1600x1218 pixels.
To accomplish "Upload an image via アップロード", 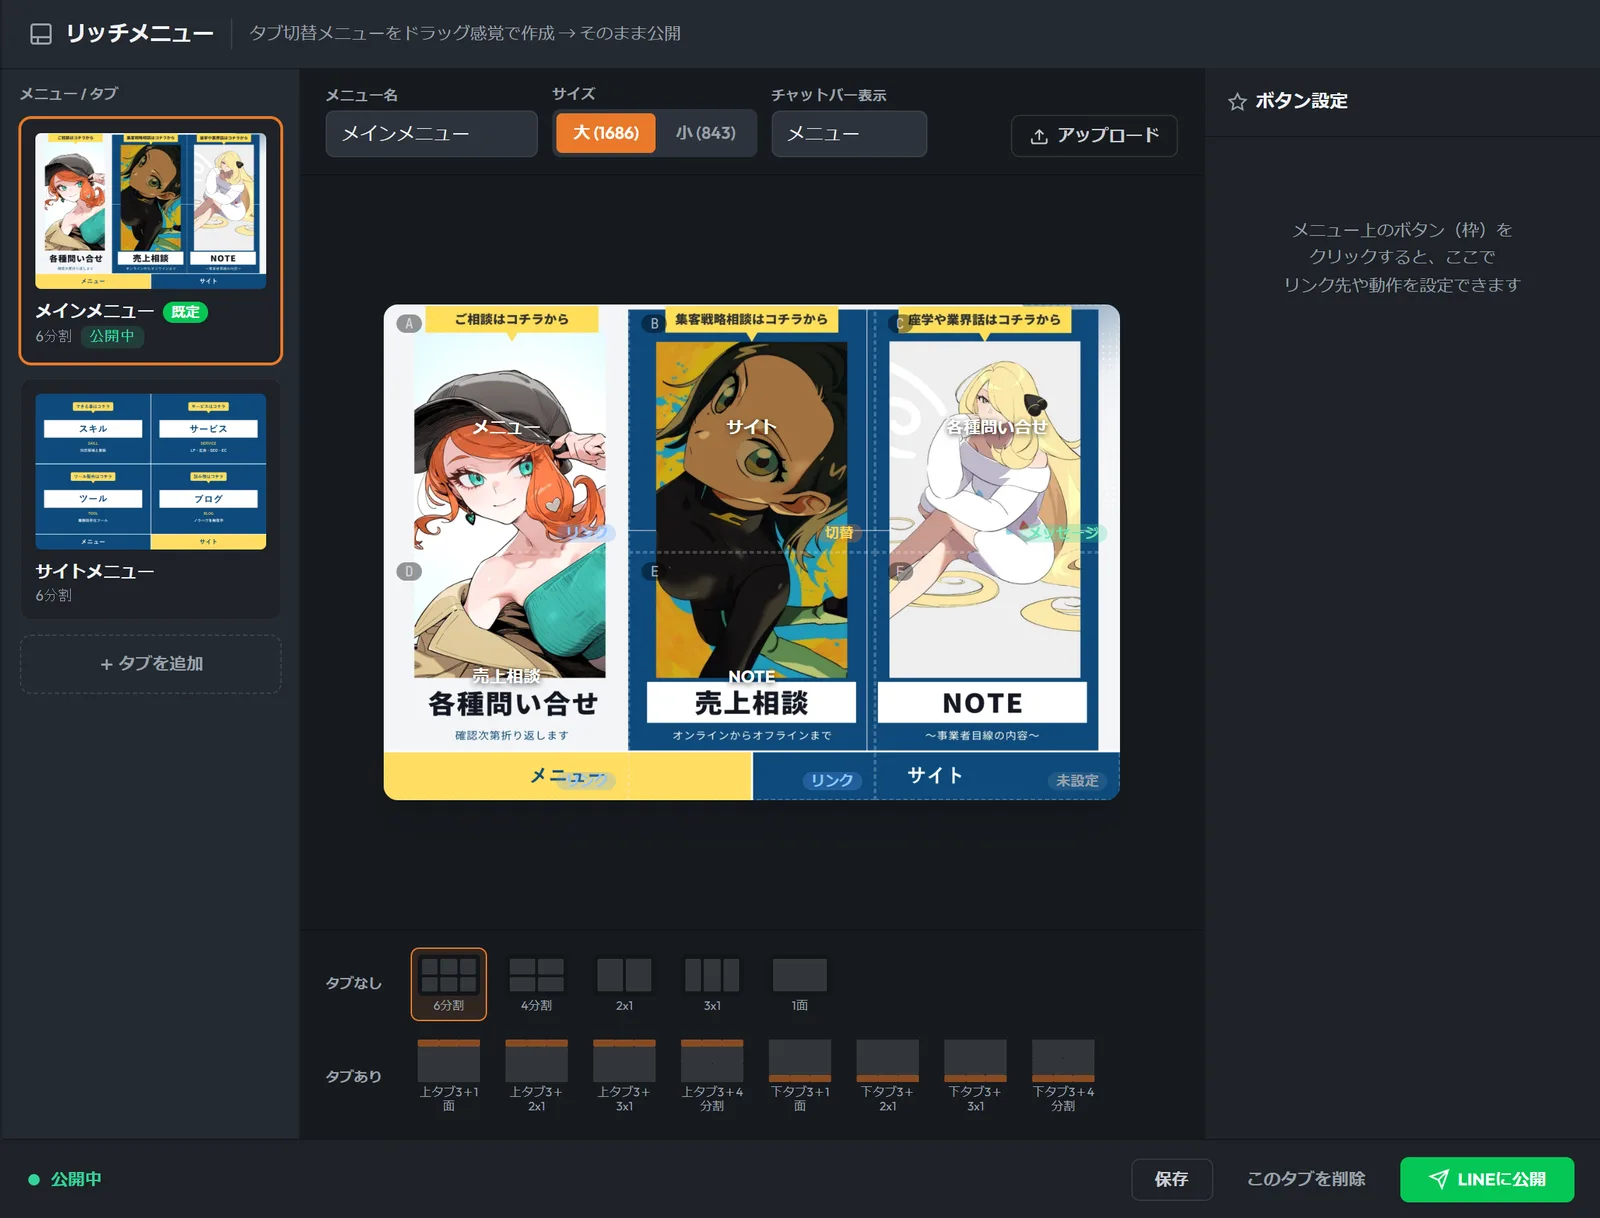I will [x=1094, y=135].
